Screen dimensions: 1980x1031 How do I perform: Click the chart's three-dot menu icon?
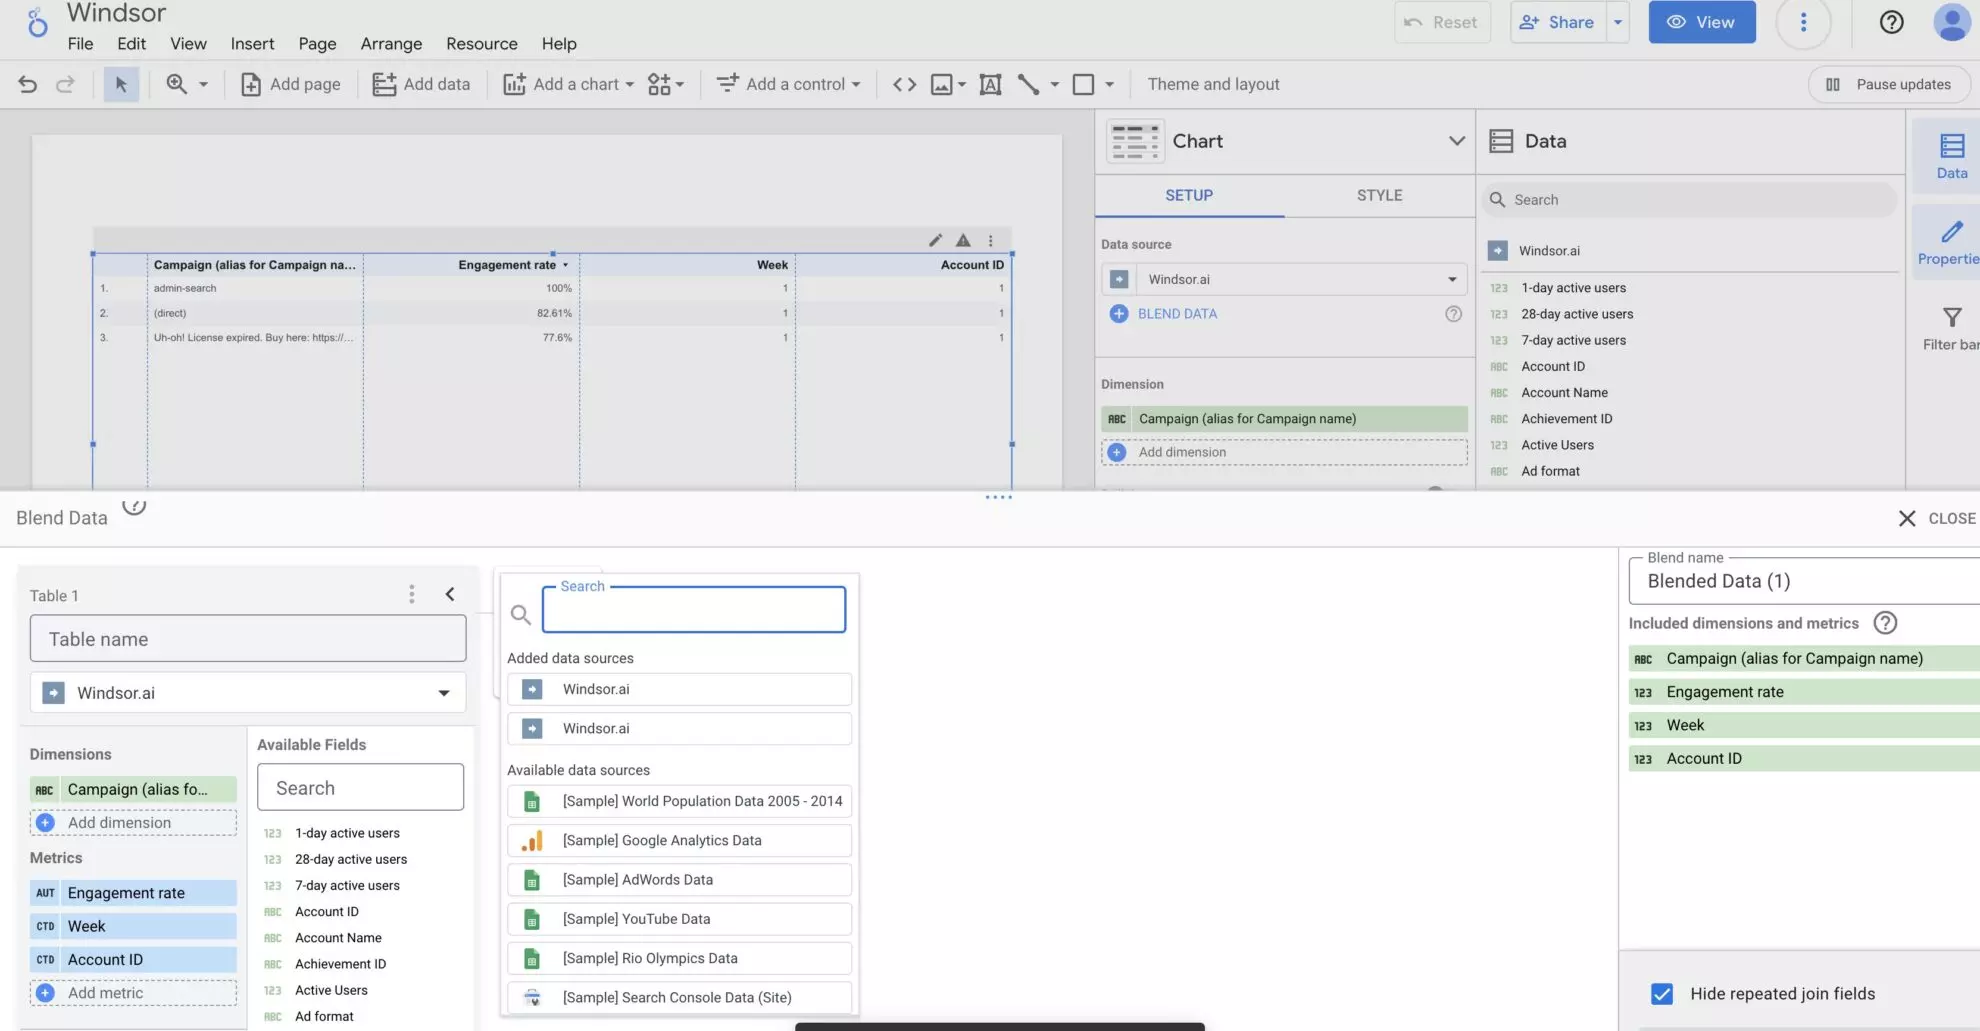pyautogui.click(x=991, y=240)
